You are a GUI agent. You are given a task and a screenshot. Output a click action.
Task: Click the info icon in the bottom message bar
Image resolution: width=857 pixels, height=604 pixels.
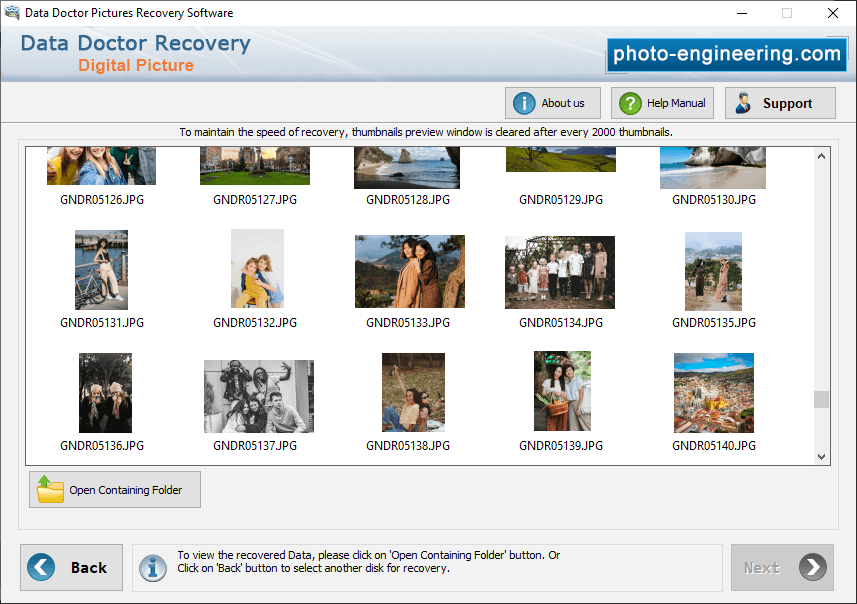[152, 568]
